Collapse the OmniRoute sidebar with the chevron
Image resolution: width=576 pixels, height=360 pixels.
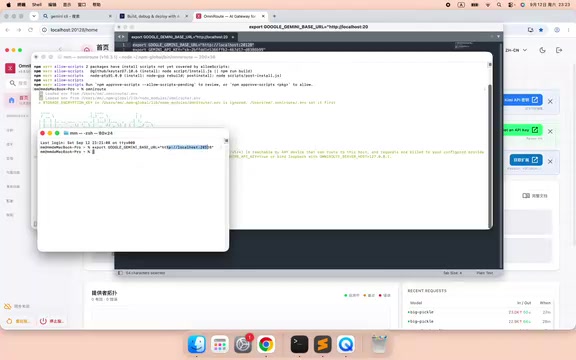tap(60, 49)
